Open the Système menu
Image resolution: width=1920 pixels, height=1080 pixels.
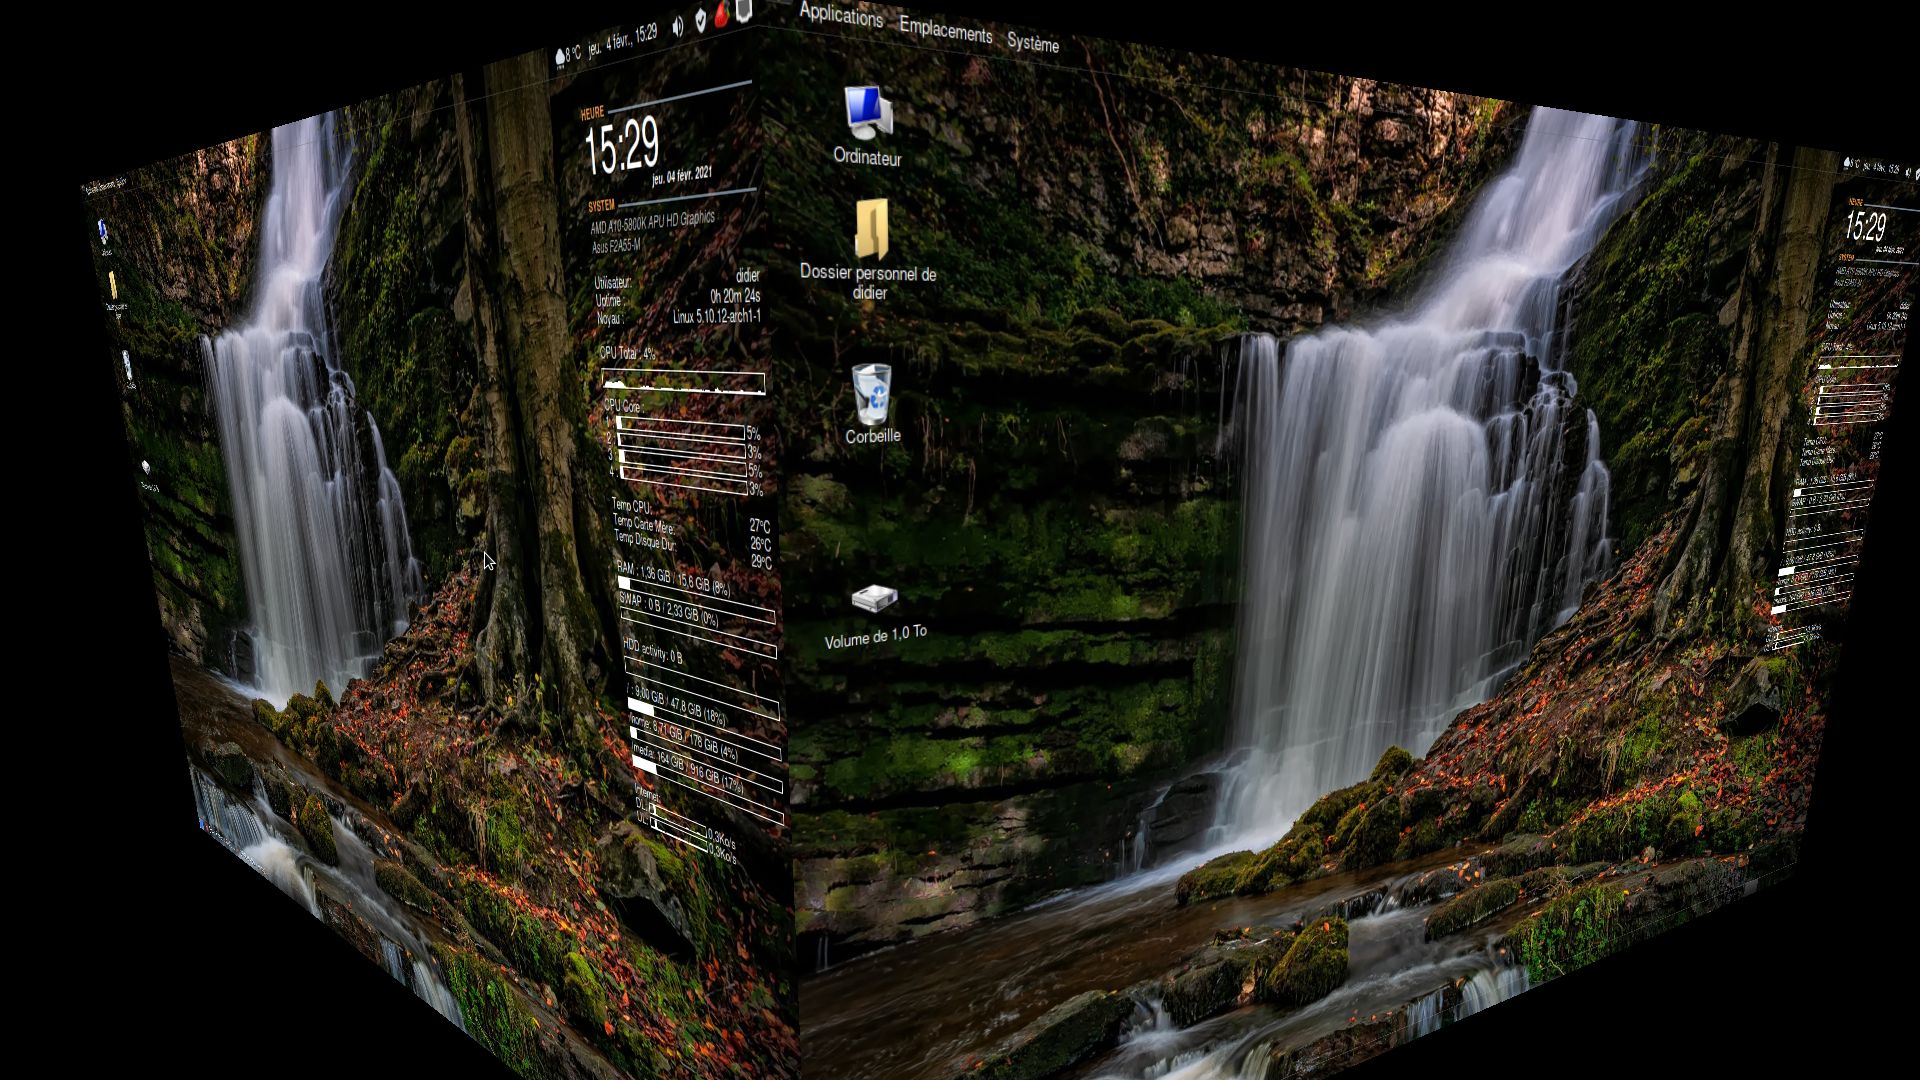pos(1032,42)
